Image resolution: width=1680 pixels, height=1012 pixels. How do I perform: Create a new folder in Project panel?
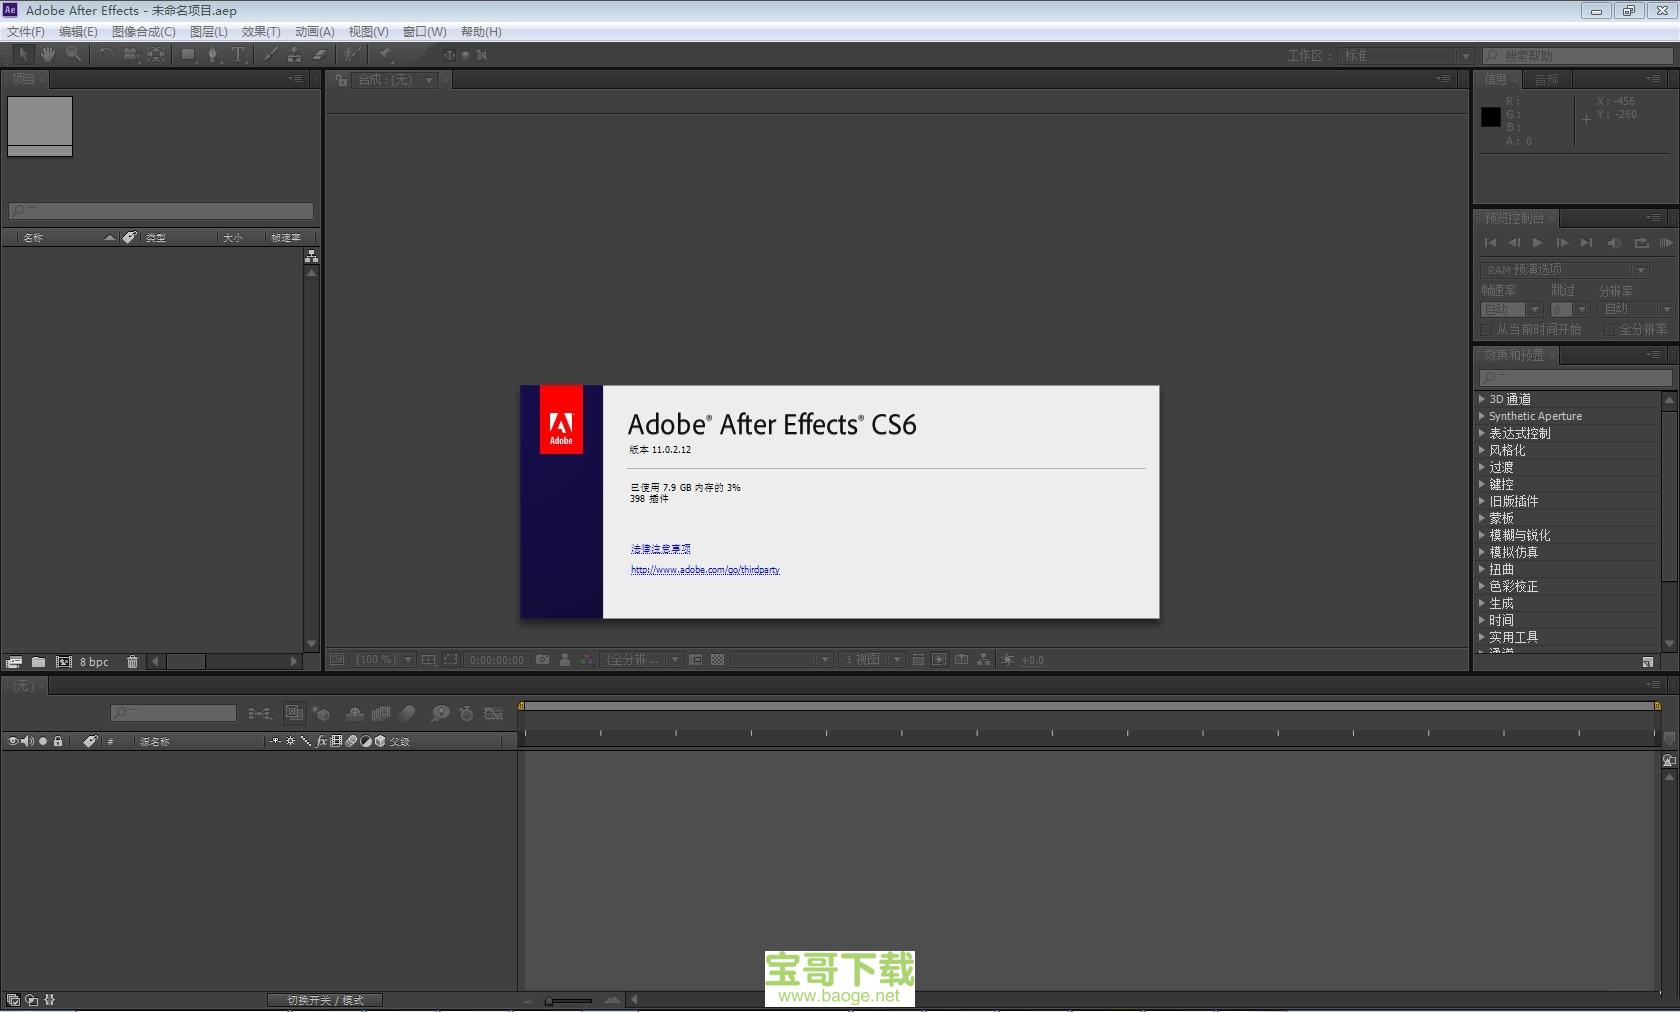(38, 662)
